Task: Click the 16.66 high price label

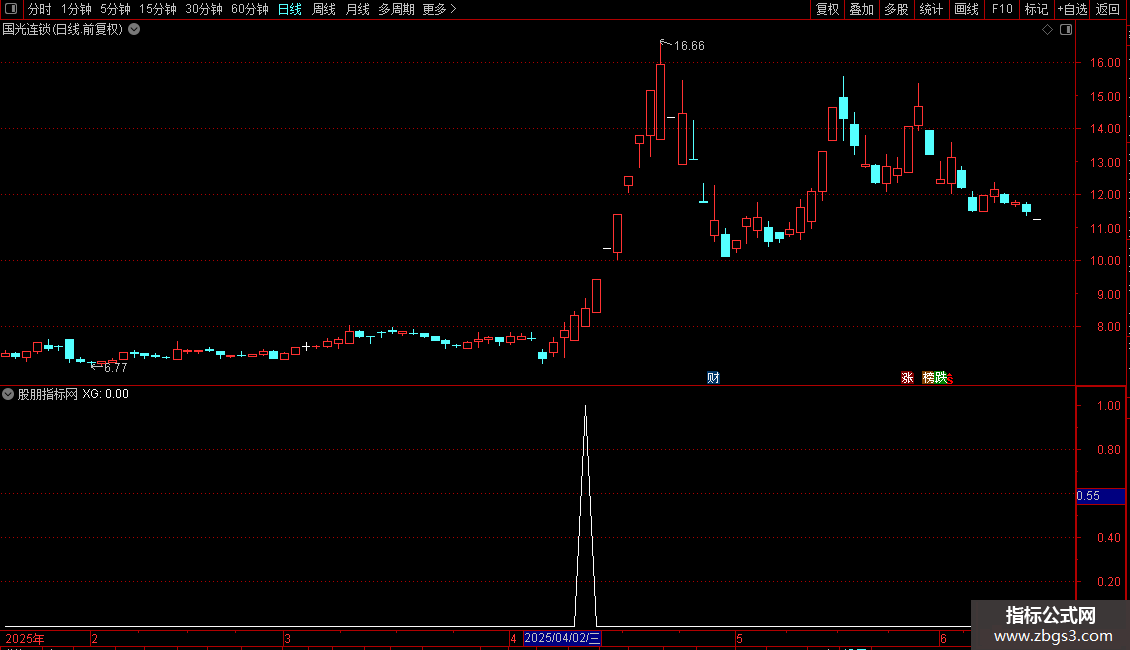Action: [689, 46]
